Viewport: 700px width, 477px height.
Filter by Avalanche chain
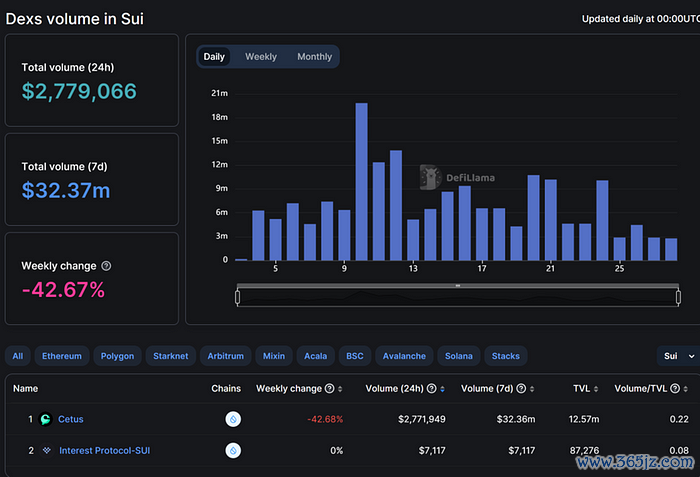(x=404, y=356)
